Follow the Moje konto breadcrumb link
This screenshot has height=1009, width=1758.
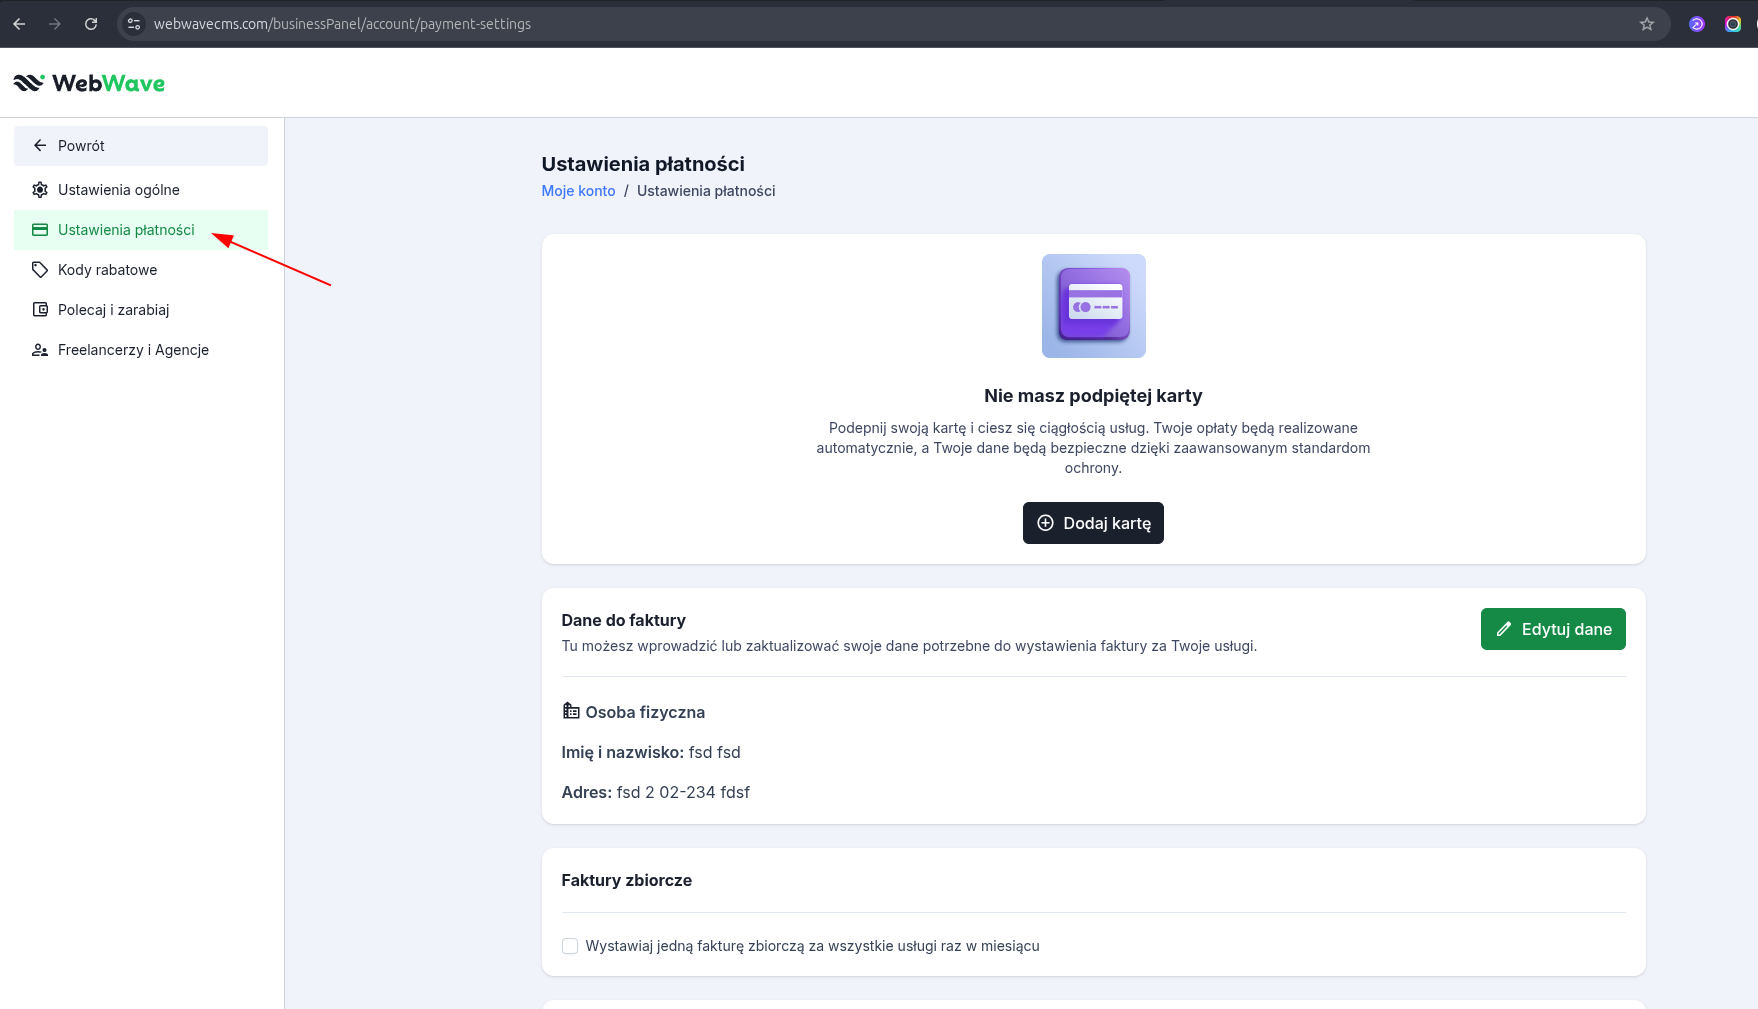pyautogui.click(x=578, y=191)
